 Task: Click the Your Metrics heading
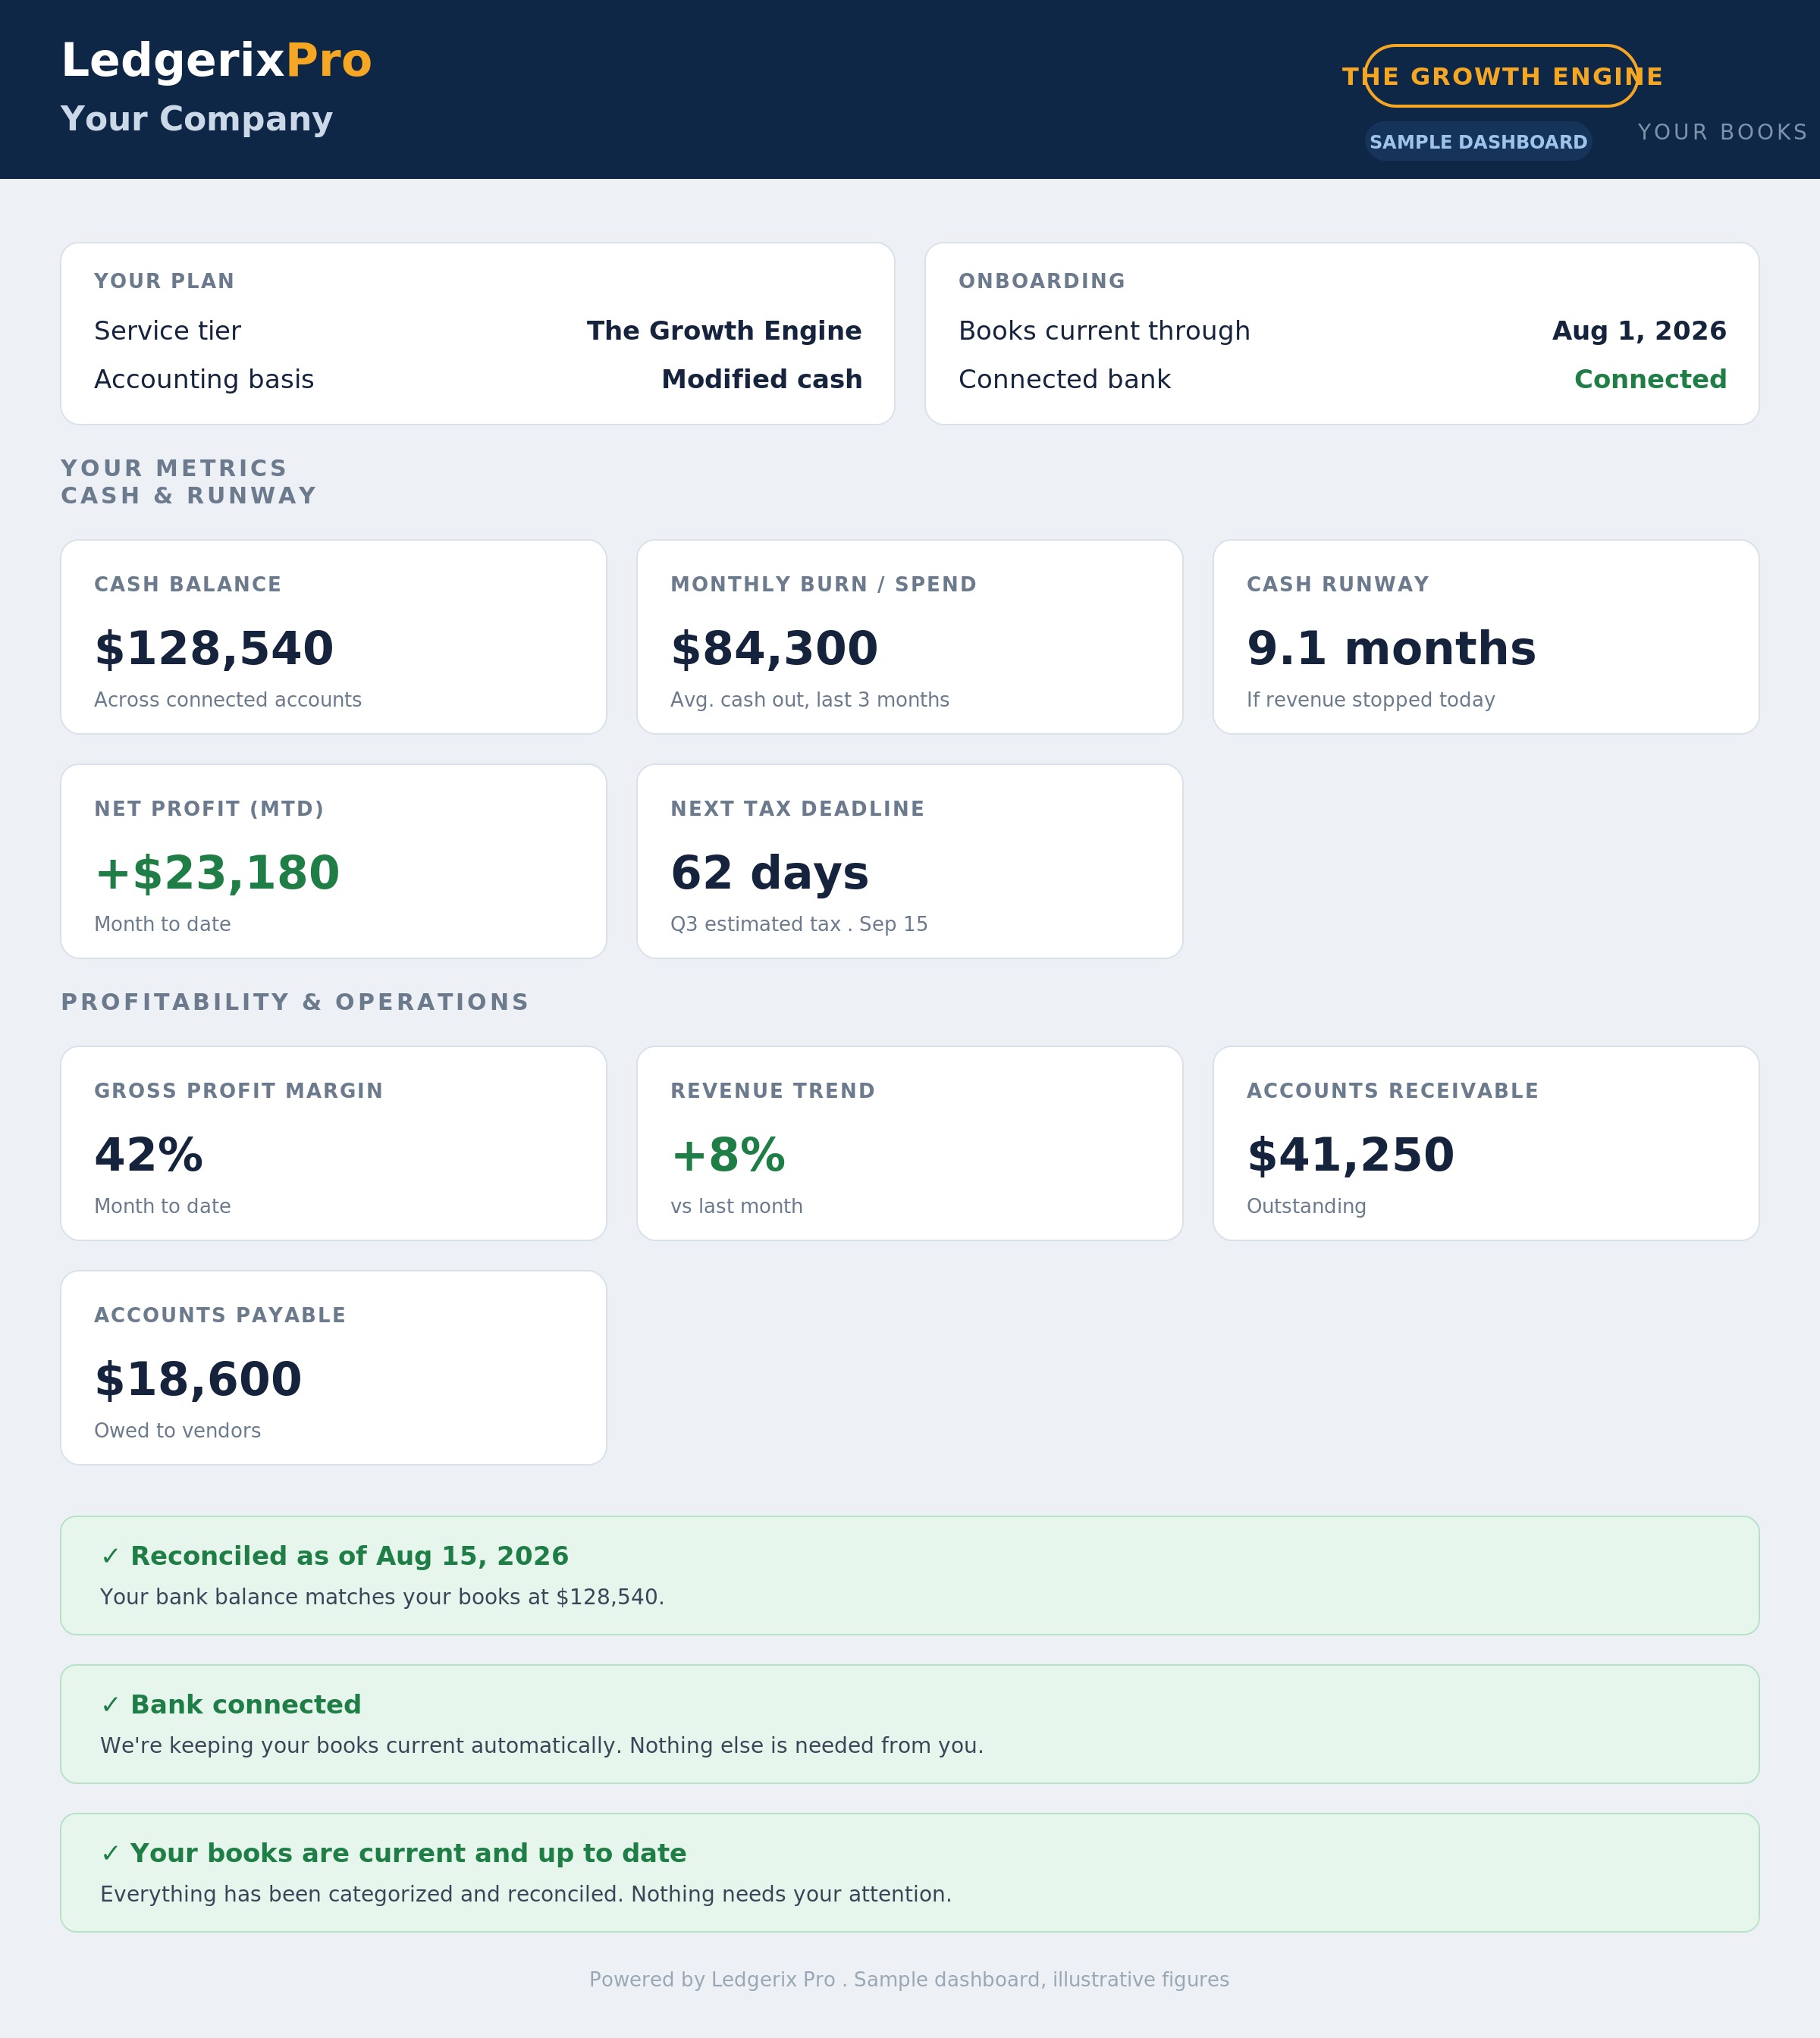(x=174, y=469)
